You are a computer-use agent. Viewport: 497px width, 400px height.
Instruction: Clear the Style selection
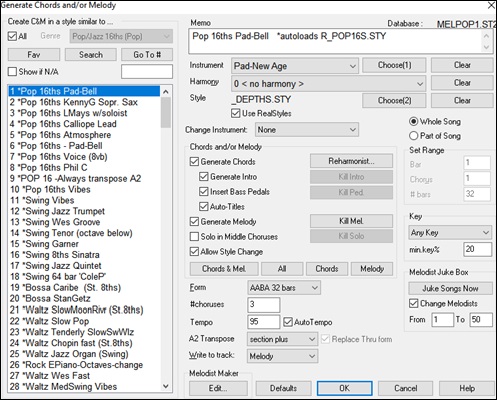pyautogui.click(x=462, y=100)
